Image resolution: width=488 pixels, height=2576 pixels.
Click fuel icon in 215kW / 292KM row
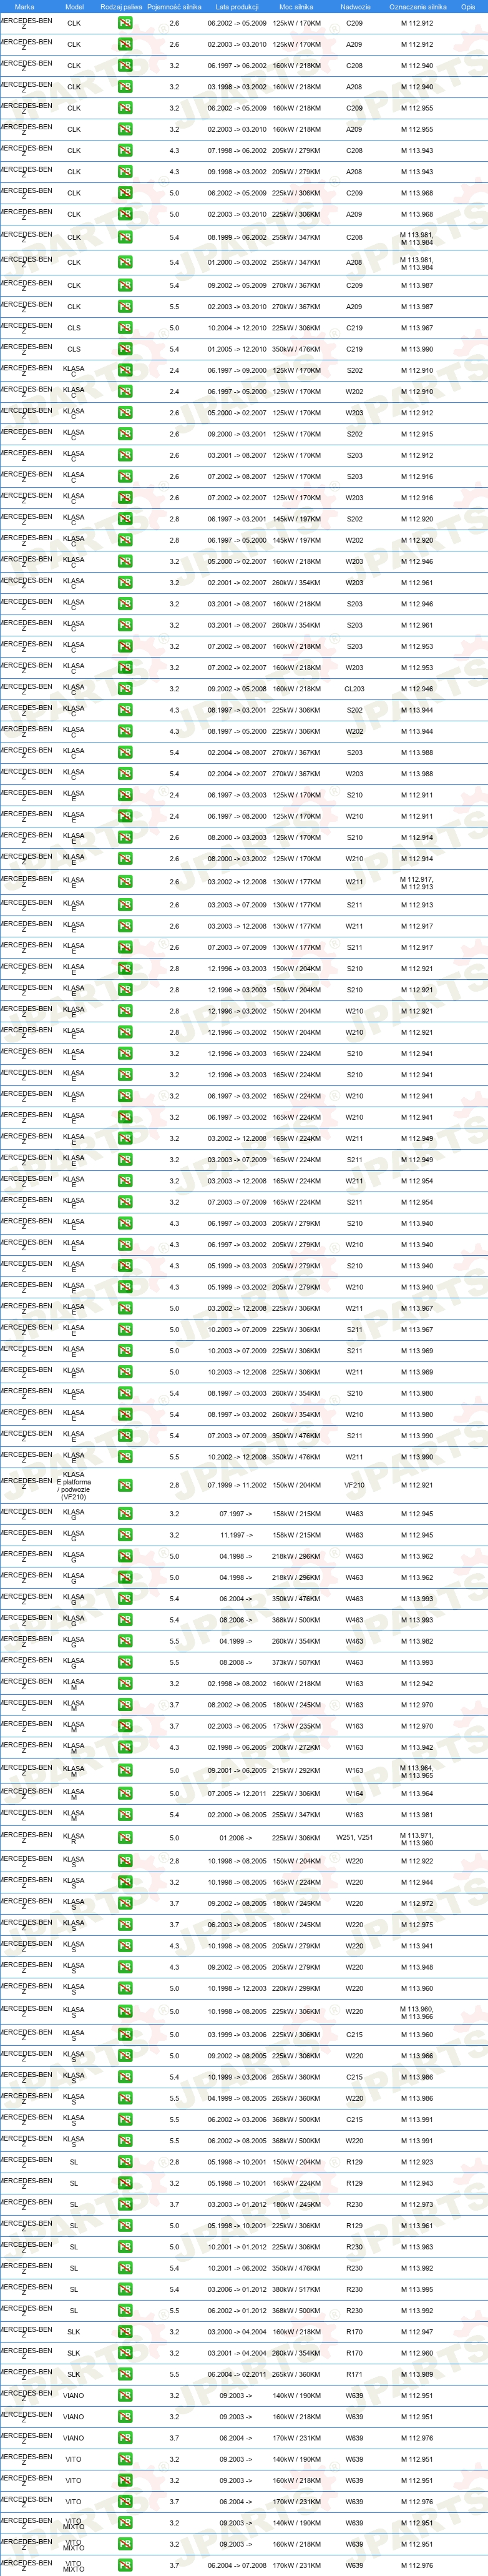click(124, 1770)
